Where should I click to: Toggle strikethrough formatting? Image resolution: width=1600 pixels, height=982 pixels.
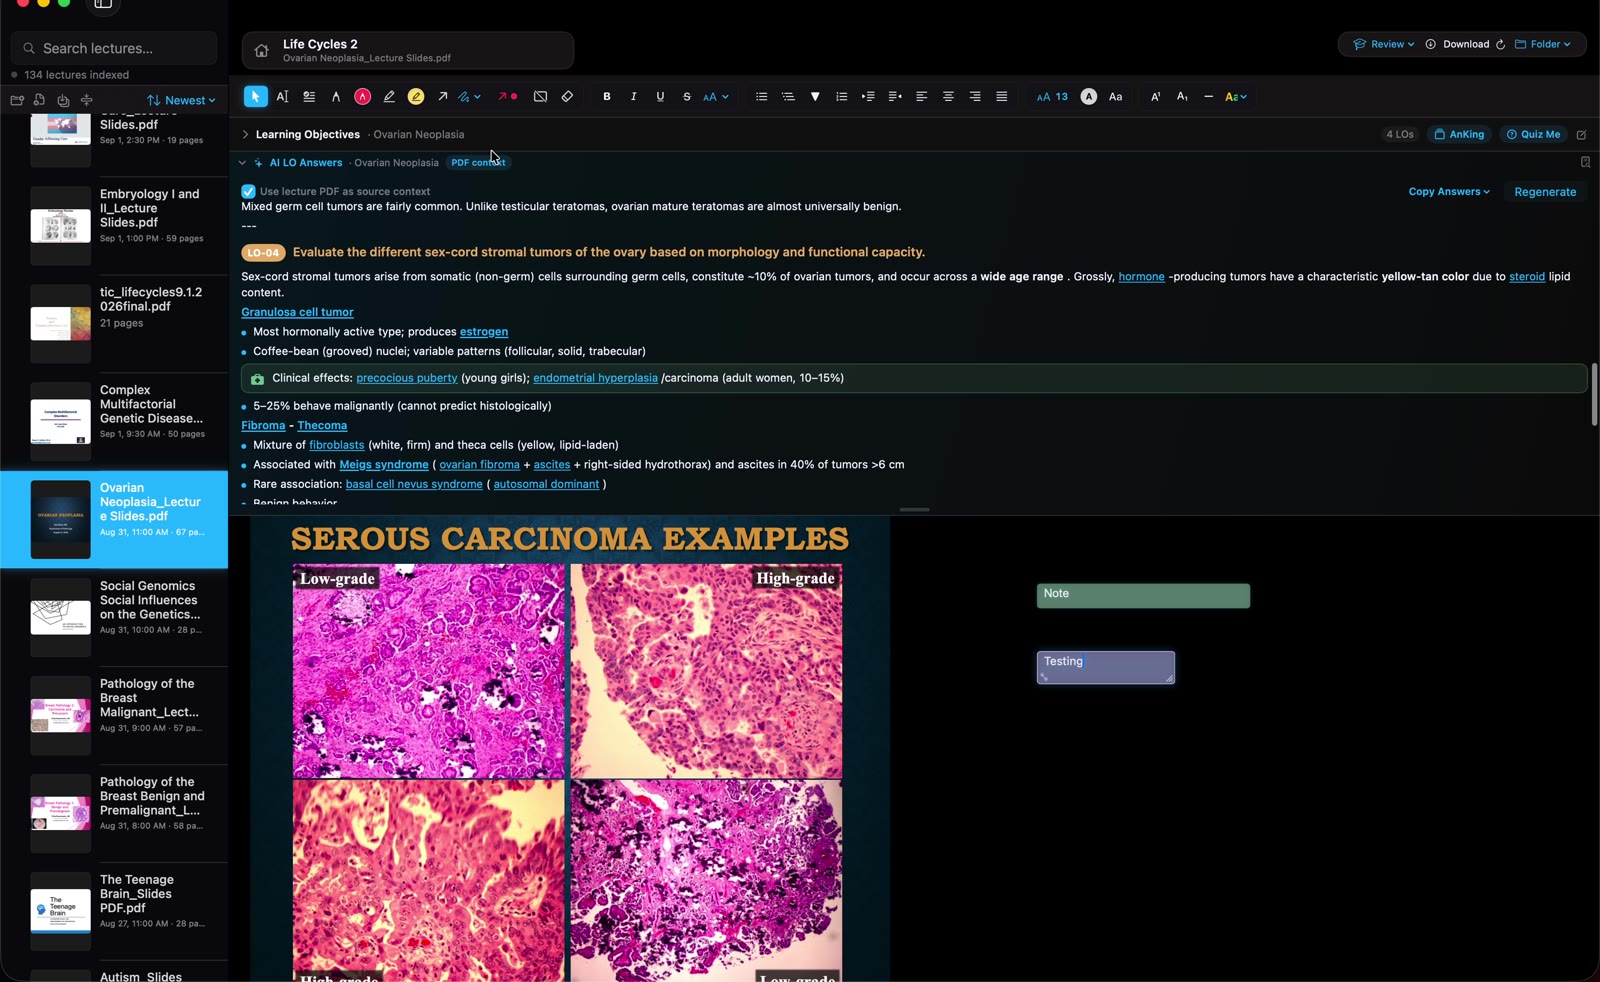pos(687,97)
